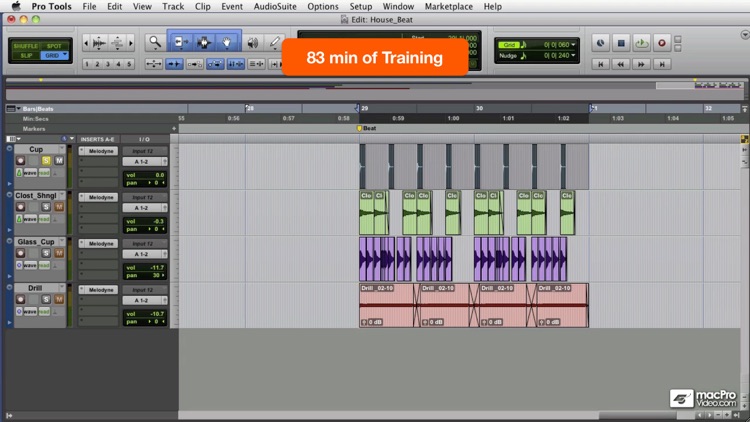This screenshot has width=750, height=422.
Task: Enable Shuffle edit mode
Action: click(x=25, y=46)
